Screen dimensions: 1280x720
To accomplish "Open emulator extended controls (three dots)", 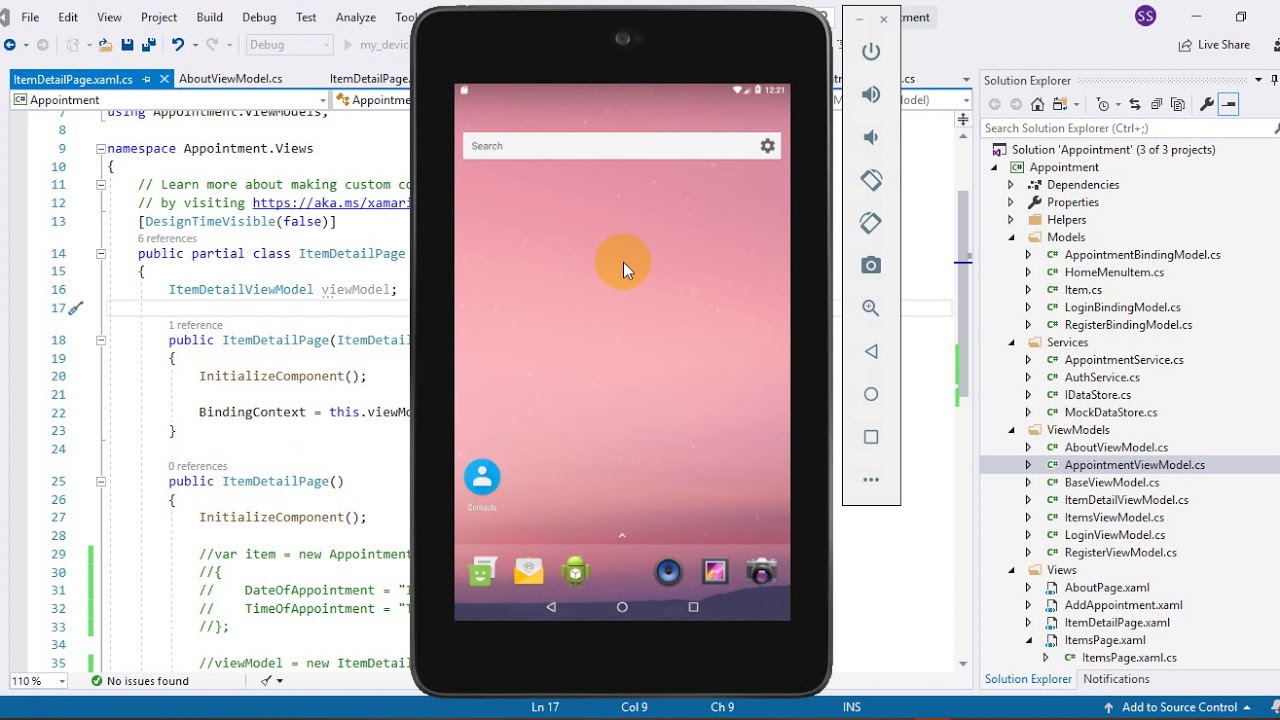I will (871, 480).
